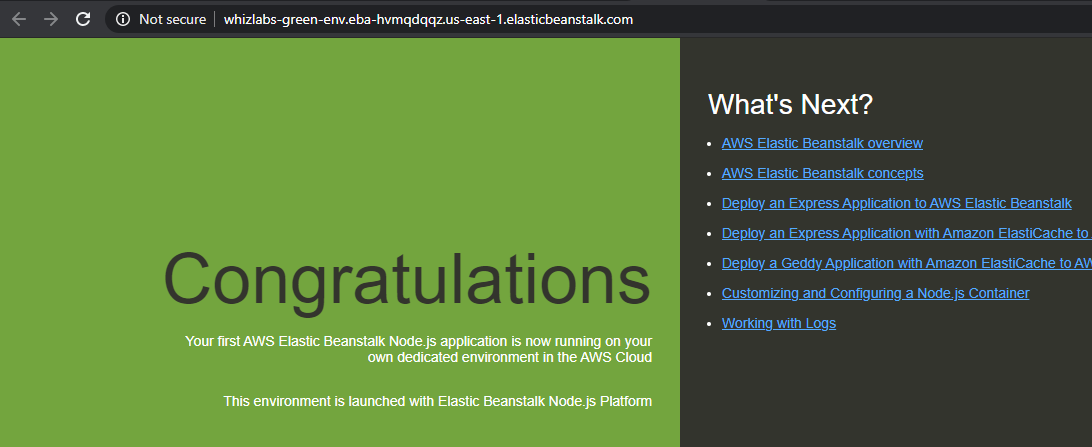
Task: Click the browser forward arrow
Action: 51,19
